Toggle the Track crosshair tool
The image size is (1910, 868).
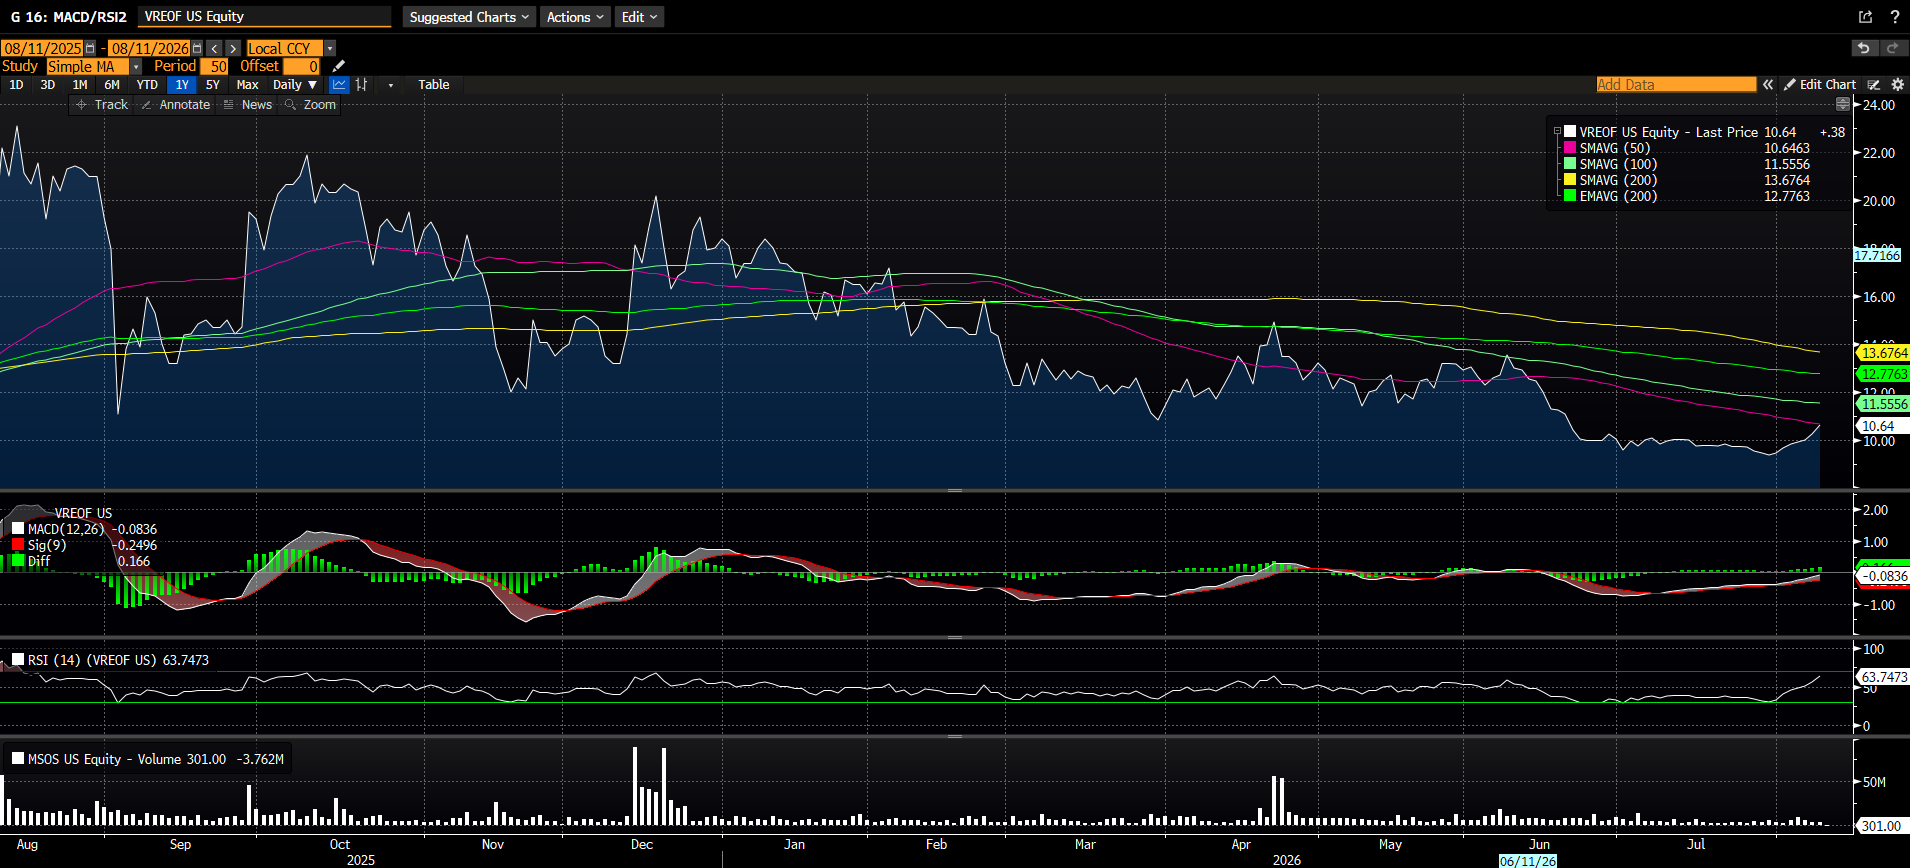click(x=102, y=105)
